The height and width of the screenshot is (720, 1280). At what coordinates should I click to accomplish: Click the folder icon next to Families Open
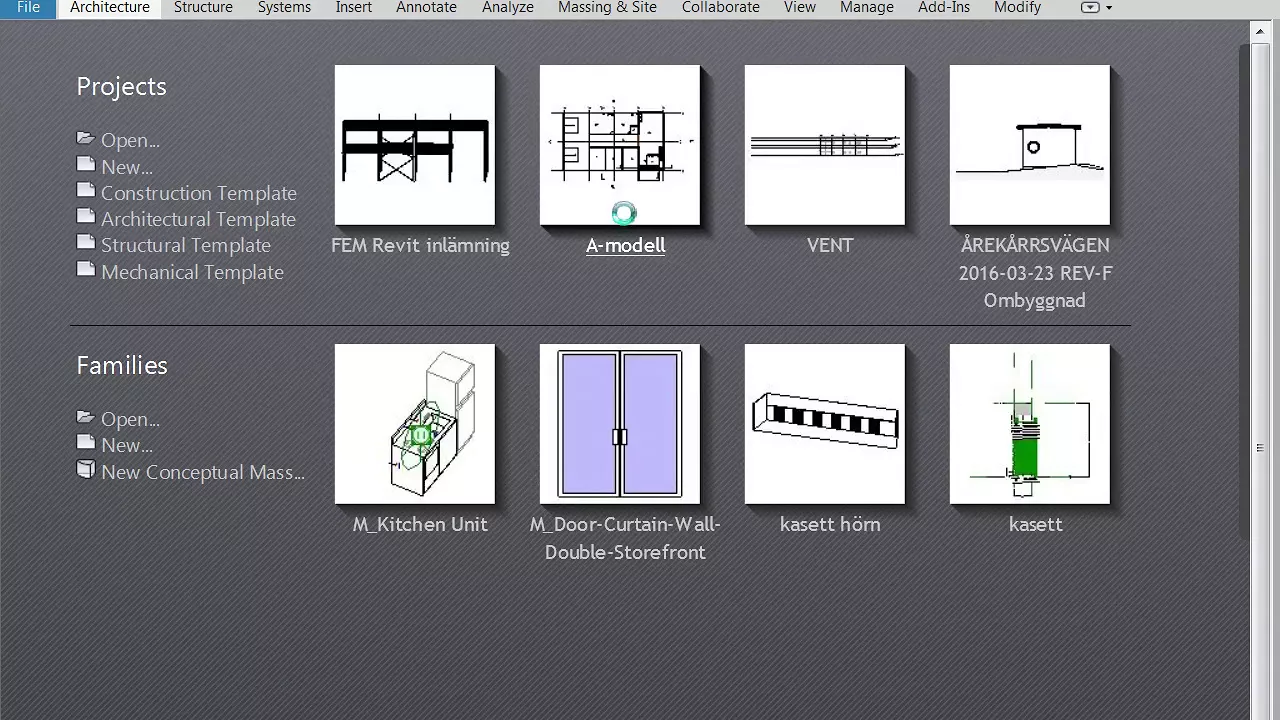pyautogui.click(x=86, y=417)
